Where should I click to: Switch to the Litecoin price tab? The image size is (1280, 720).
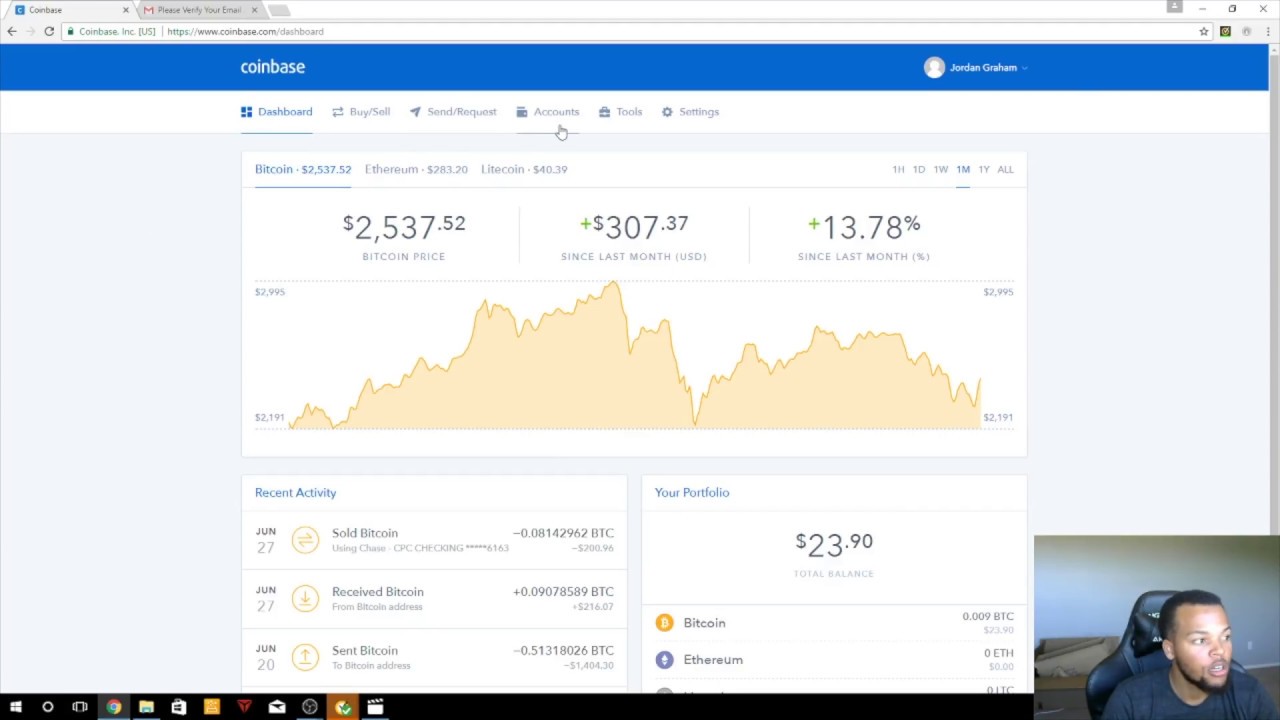click(524, 169)
